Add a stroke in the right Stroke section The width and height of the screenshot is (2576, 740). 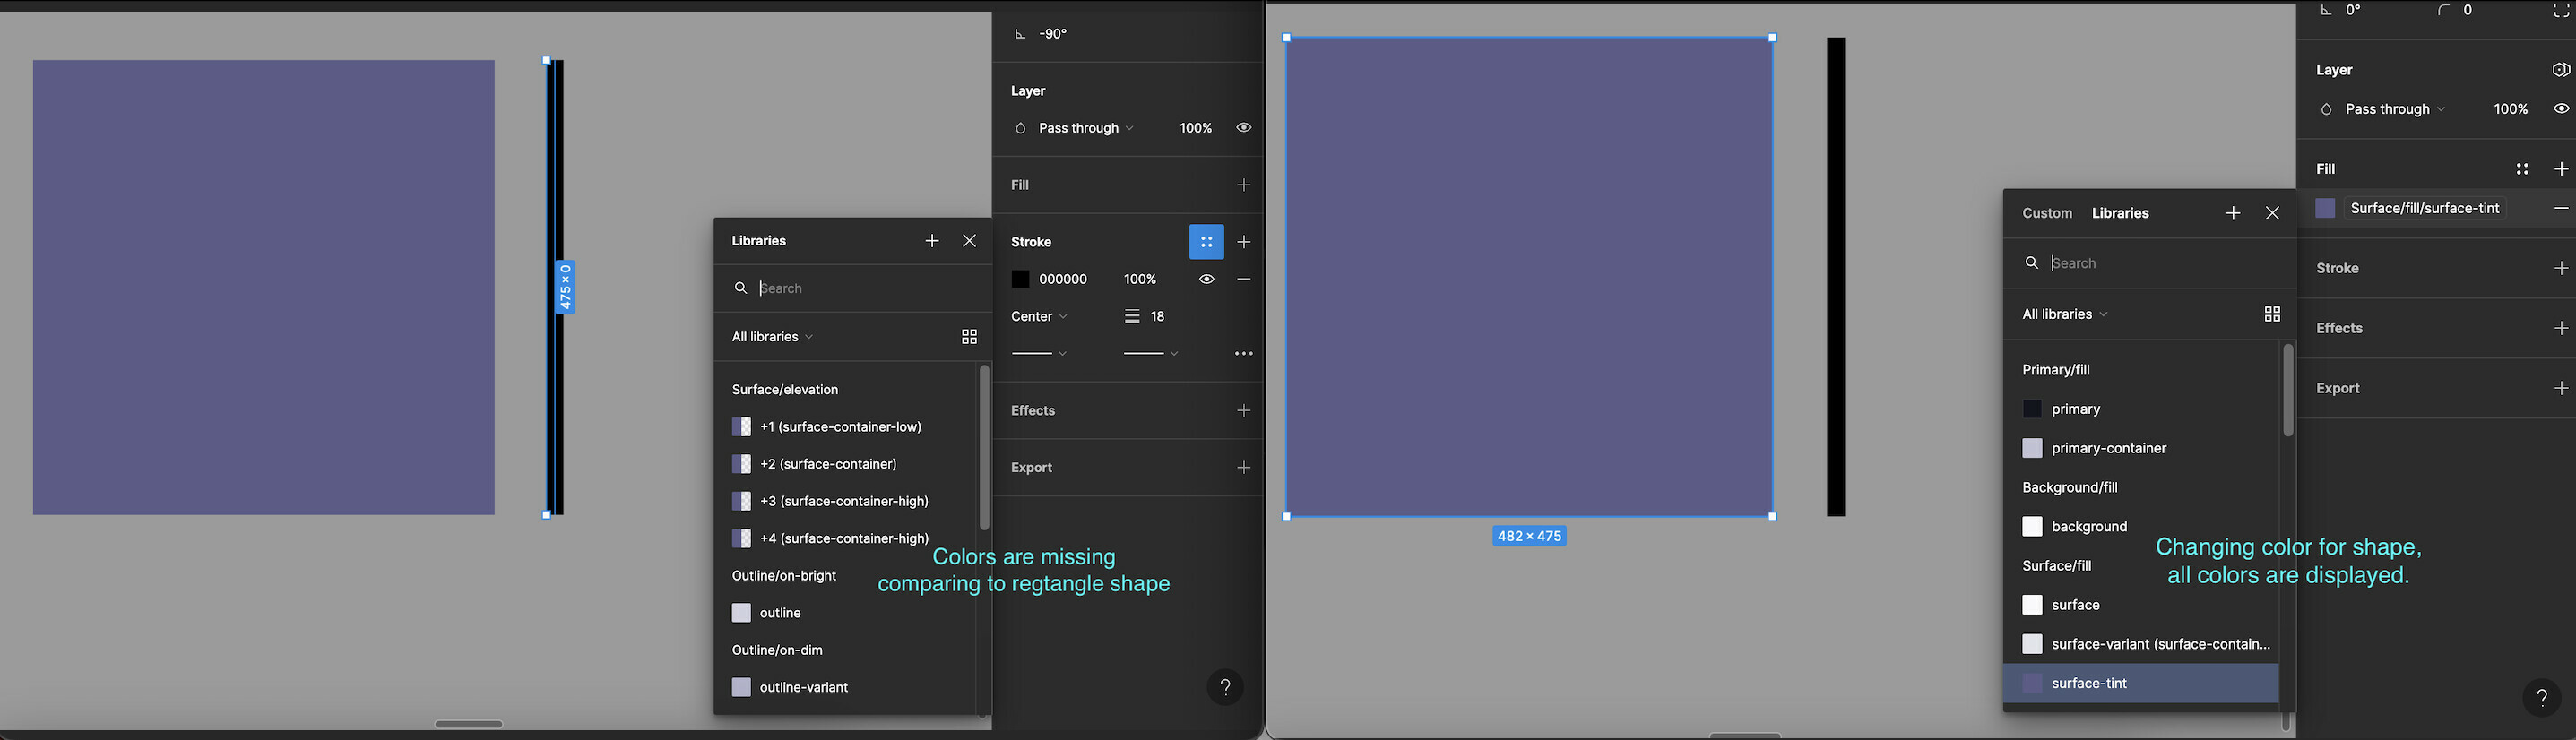coord(2560,268)
